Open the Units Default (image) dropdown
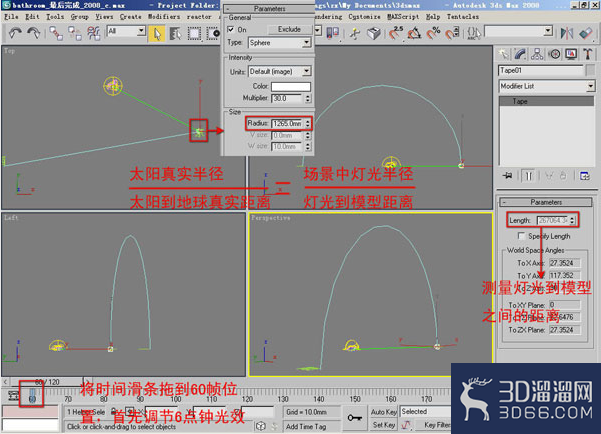Screen dimensions: 601x434 click(x=280, y=71)
